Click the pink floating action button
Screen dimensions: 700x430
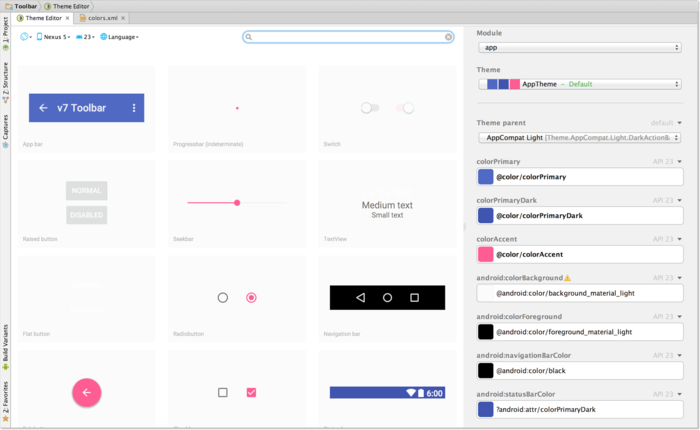tap(87, 392)
